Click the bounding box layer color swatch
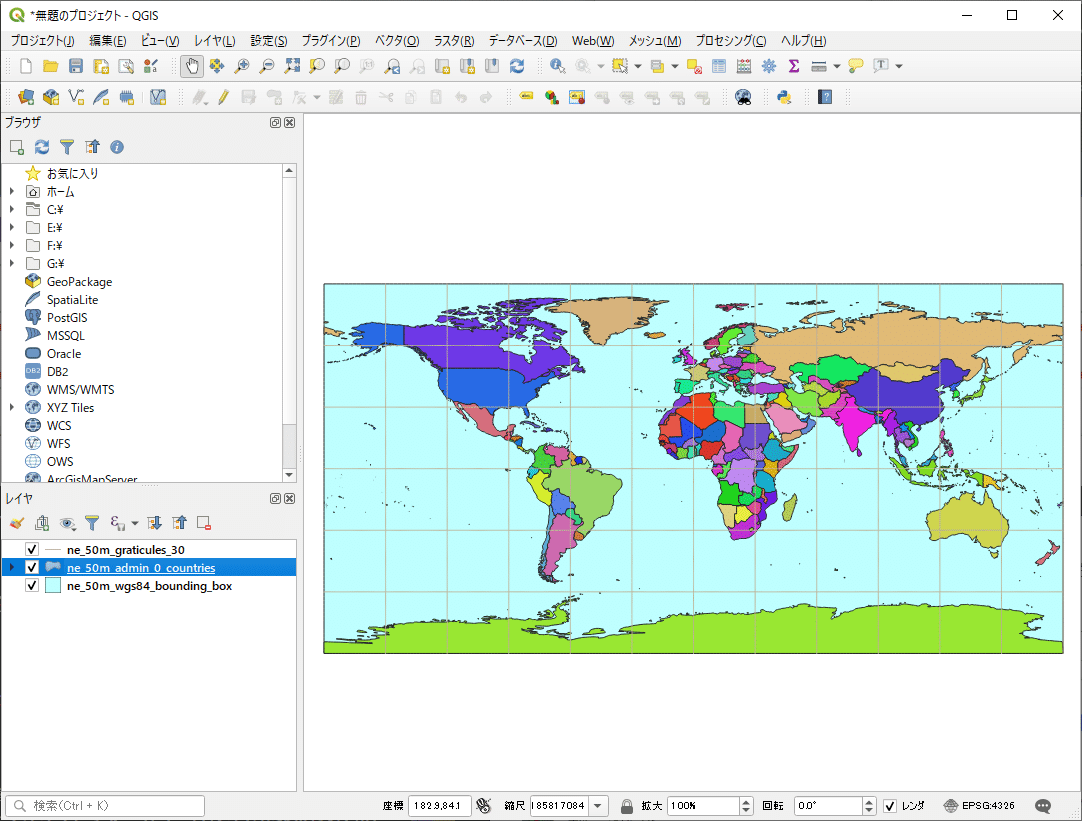 coord(53,586)
